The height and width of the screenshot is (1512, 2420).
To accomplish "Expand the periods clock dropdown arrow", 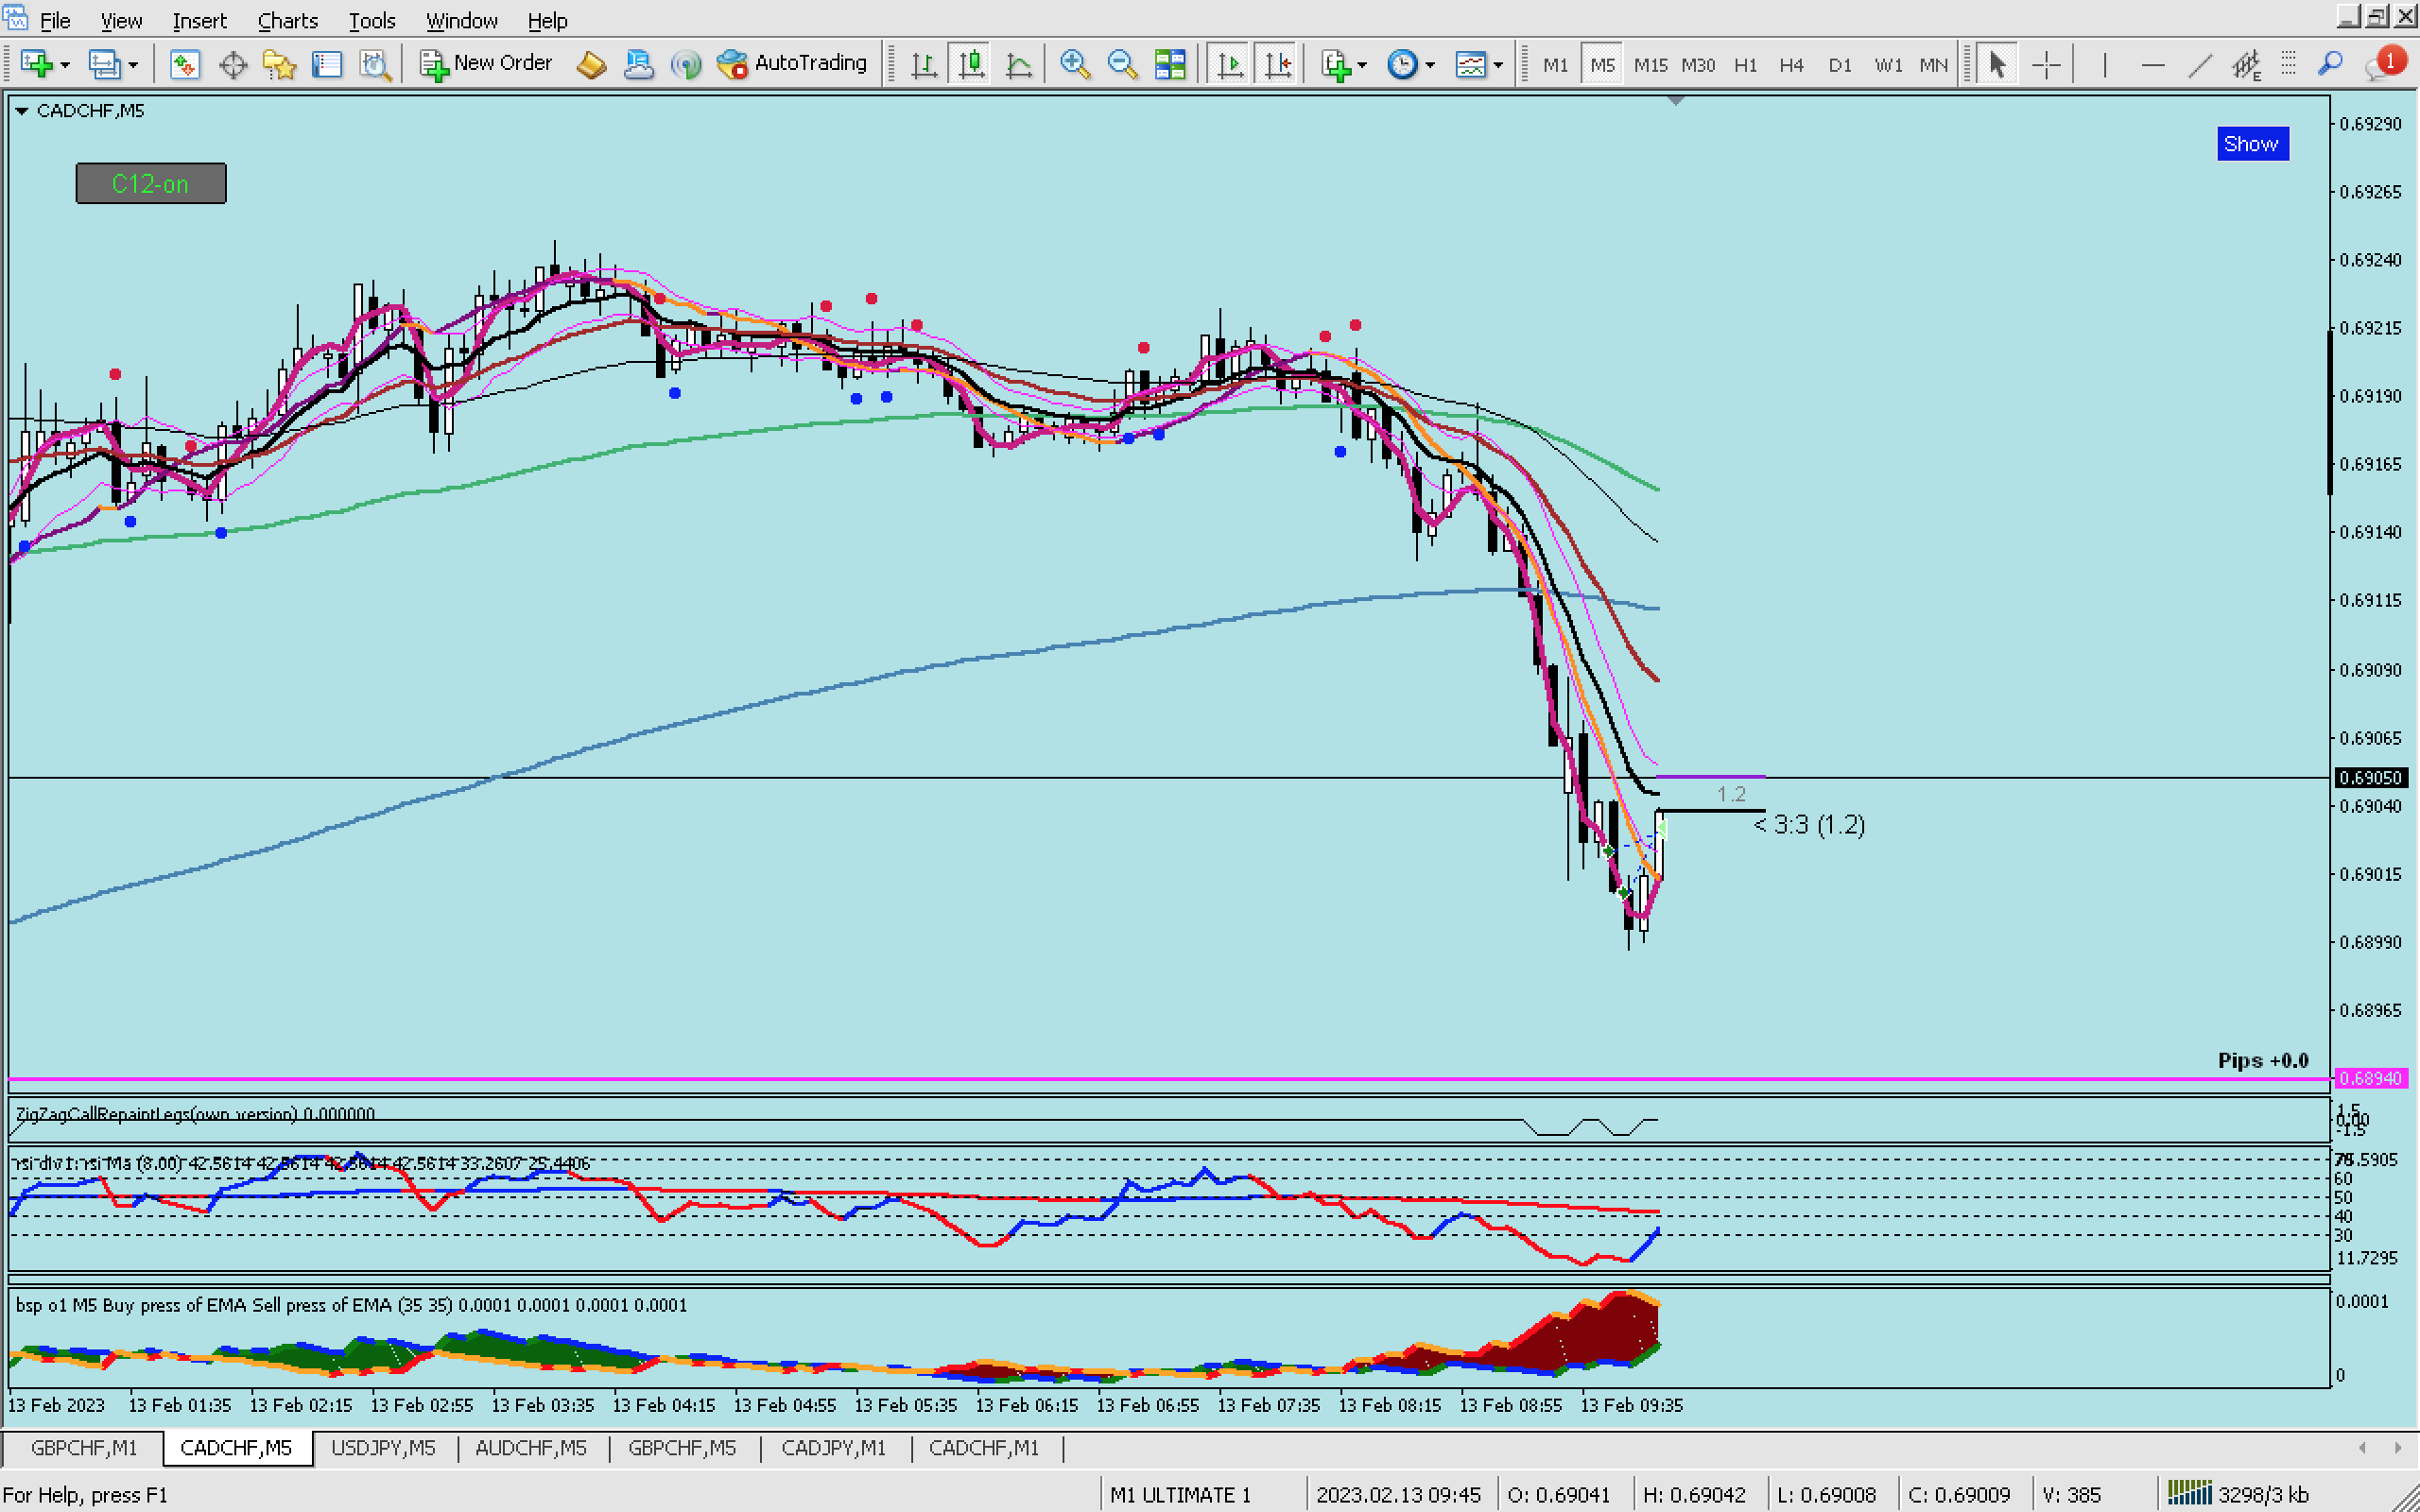I will pos(1430,65).
